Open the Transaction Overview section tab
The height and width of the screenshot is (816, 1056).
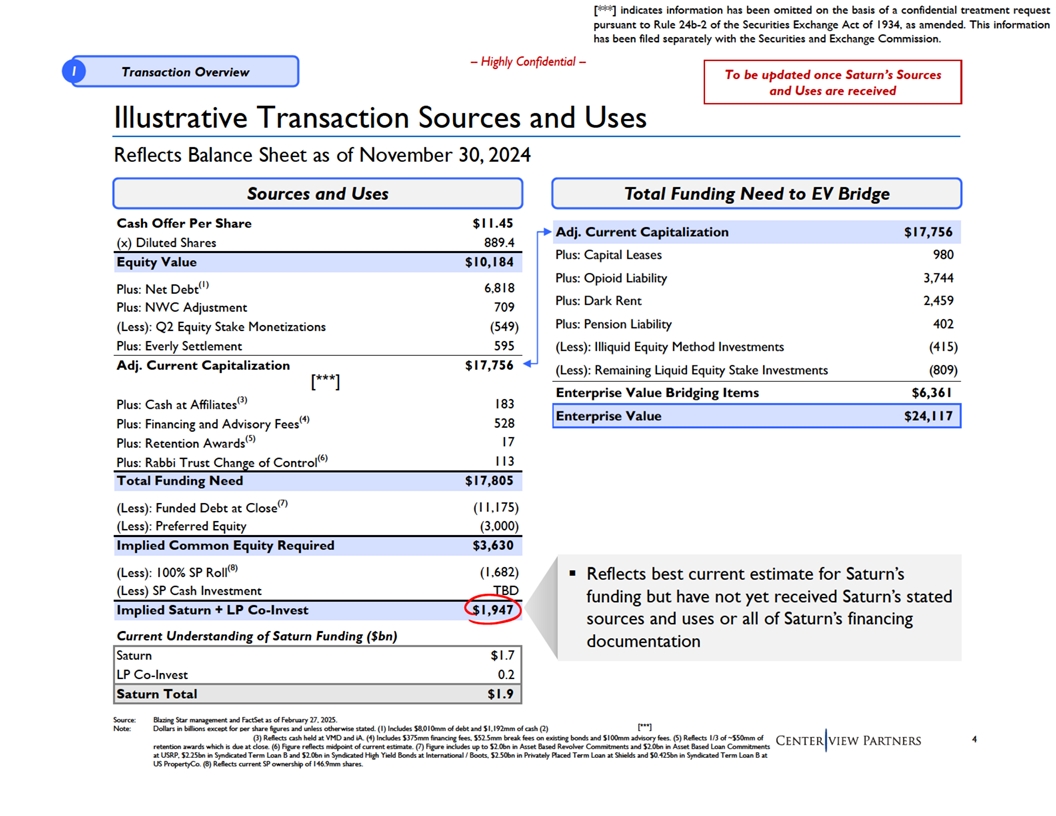pyautogui.click(x=185, y=72)
